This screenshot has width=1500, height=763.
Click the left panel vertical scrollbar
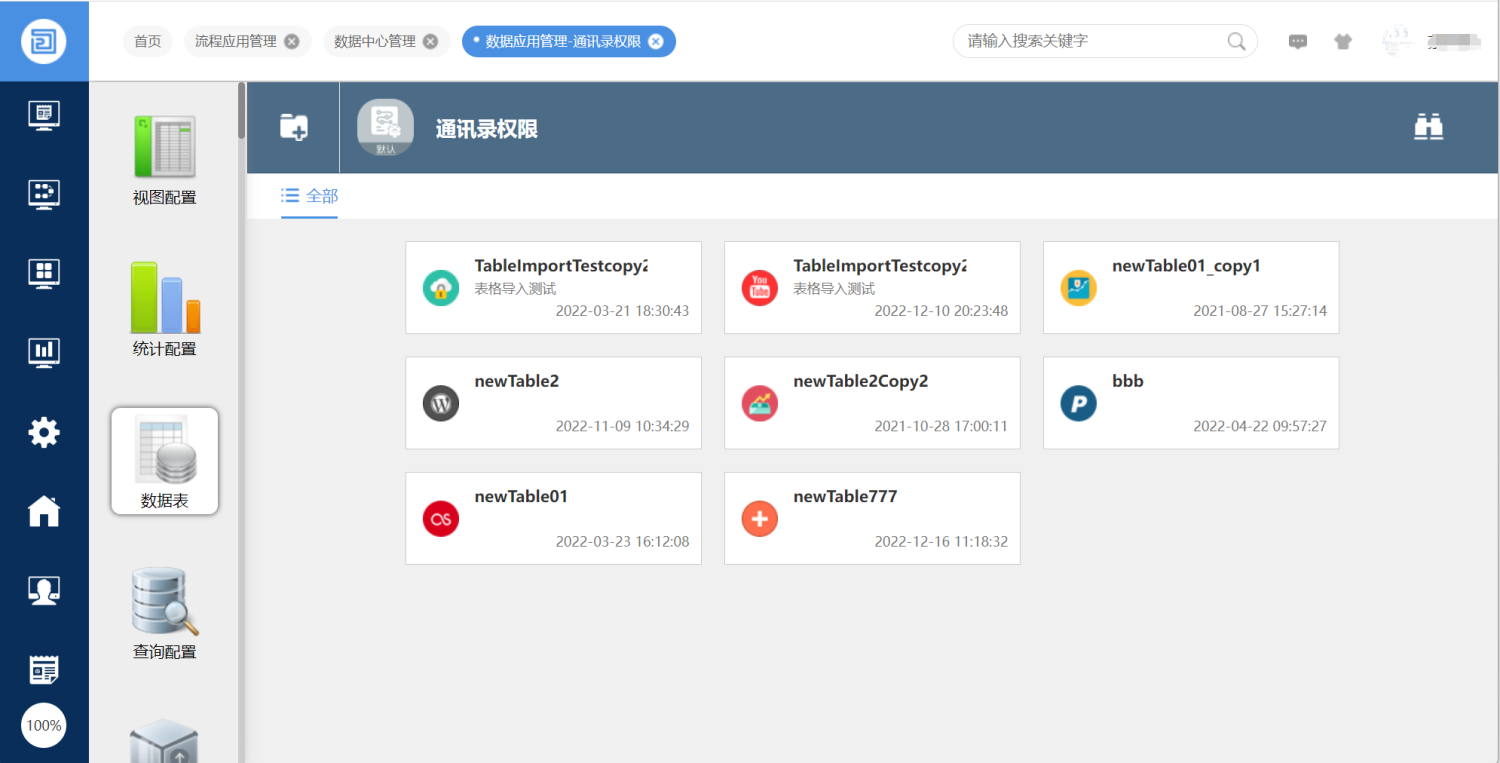pyautogui.click(x=241, y=112)
